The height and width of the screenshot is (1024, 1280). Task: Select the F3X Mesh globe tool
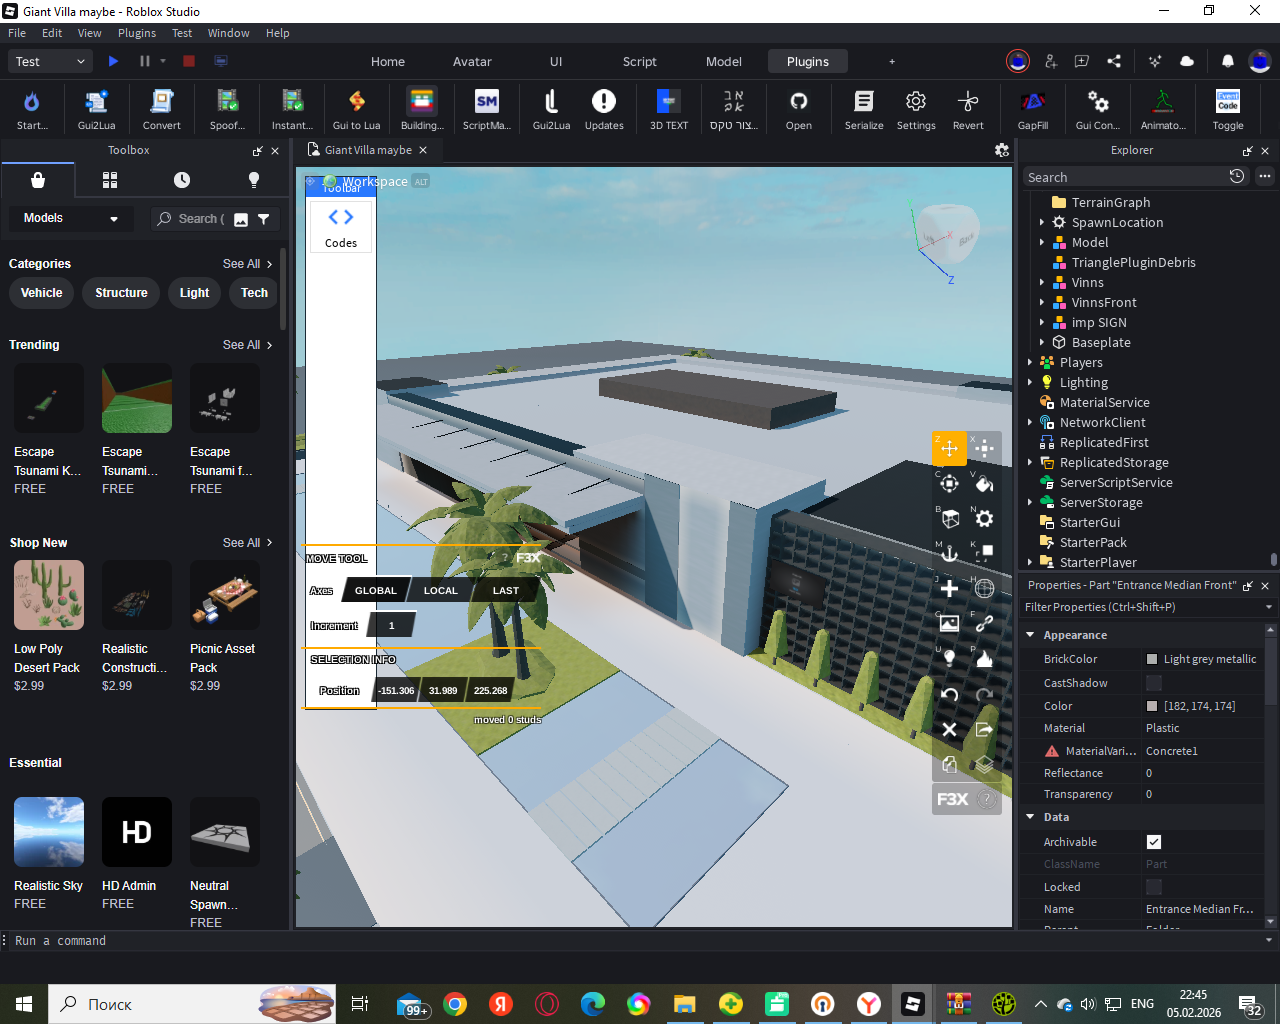pos(984,588)
